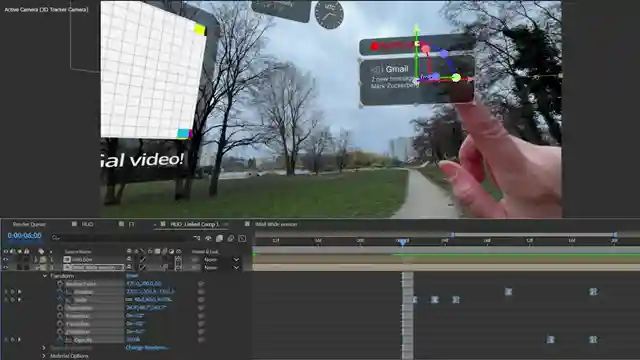The width and height of the screenshot is (640, 360).
Task: Click the Orientation value field
Action: click(146, 308)
